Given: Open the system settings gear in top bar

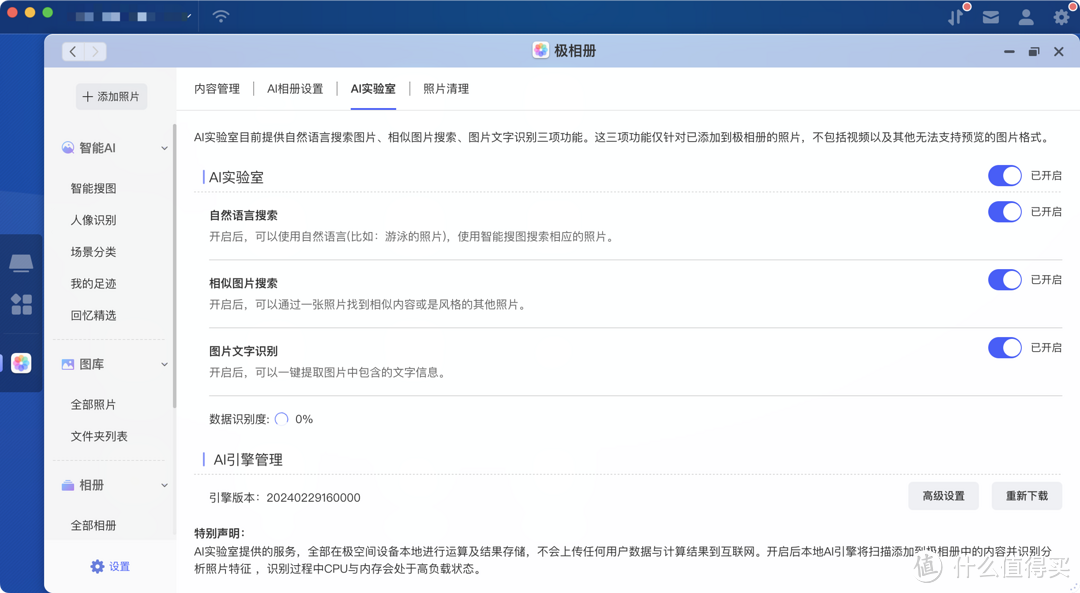Looking at the screenshot, I should [1062, 17].
